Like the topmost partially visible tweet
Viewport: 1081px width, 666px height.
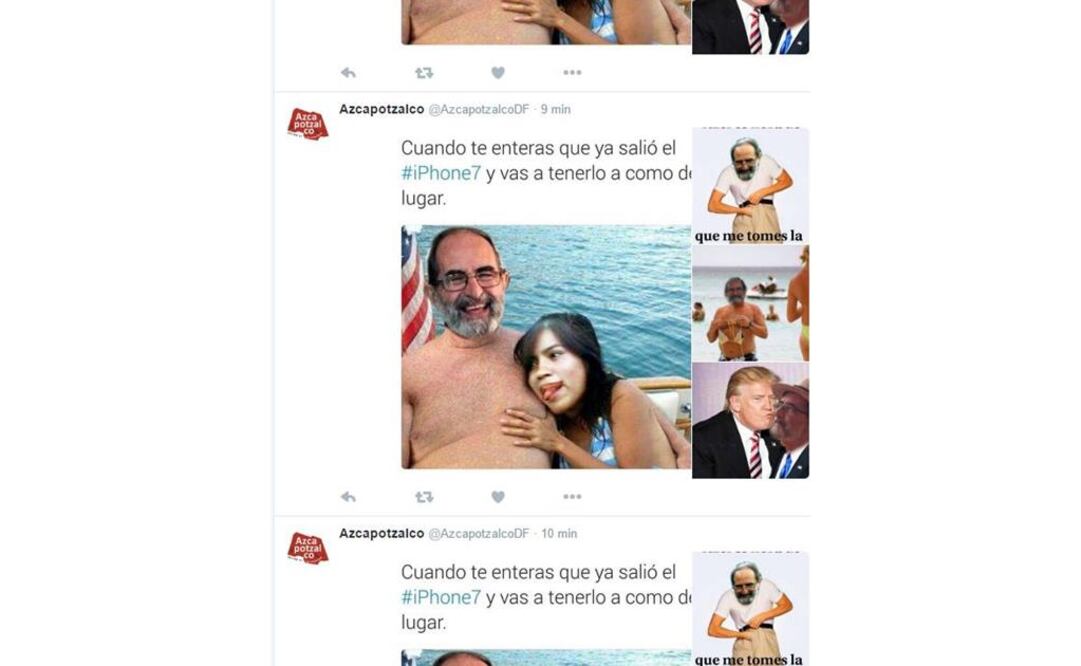[x=498, y=72]
